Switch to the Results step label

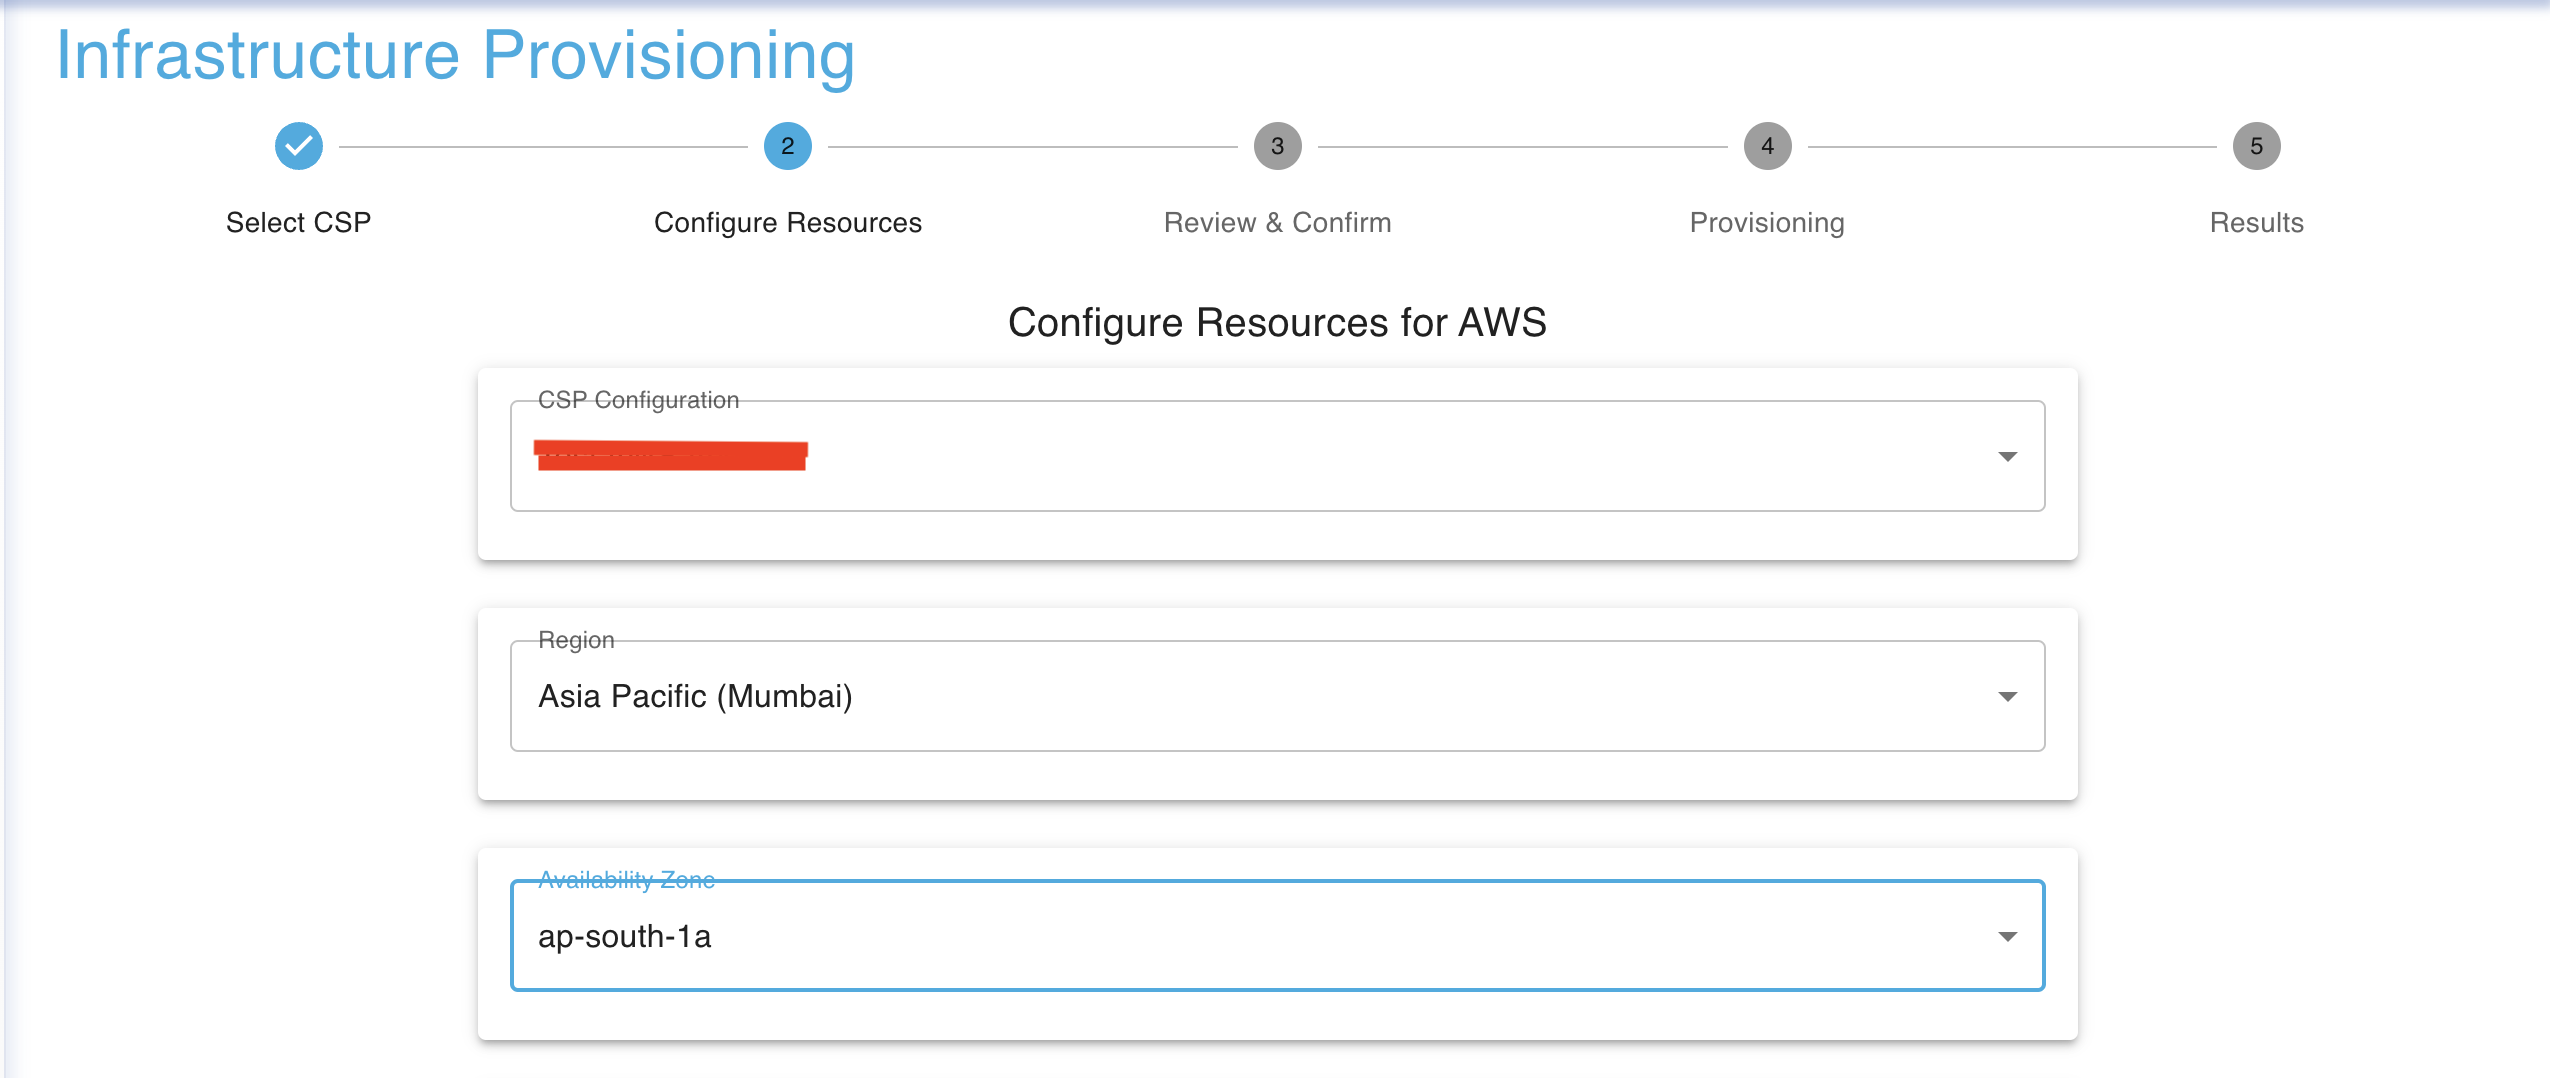pyautogui.click(x=2256, y=222)
